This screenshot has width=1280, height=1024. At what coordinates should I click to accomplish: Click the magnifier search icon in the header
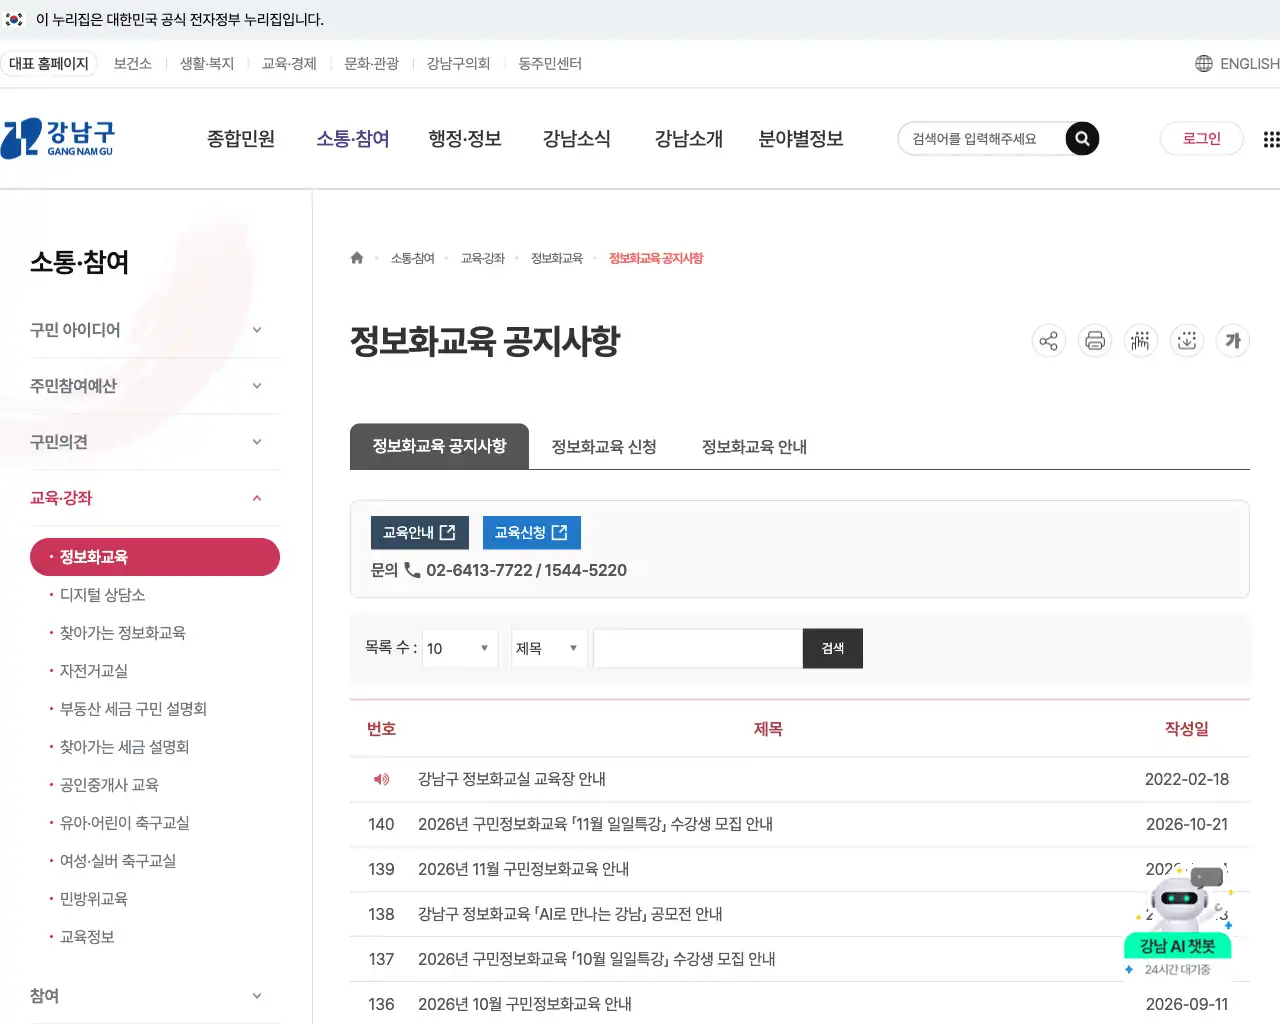click(1082, 139)
